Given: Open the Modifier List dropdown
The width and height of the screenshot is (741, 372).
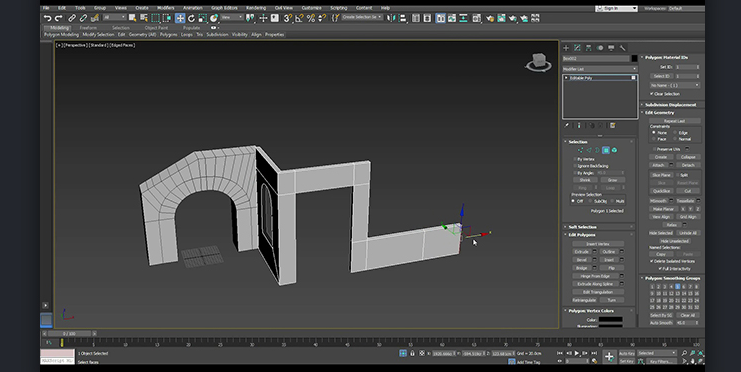Looking at the screenshot, I should click(x=600, y=69).
